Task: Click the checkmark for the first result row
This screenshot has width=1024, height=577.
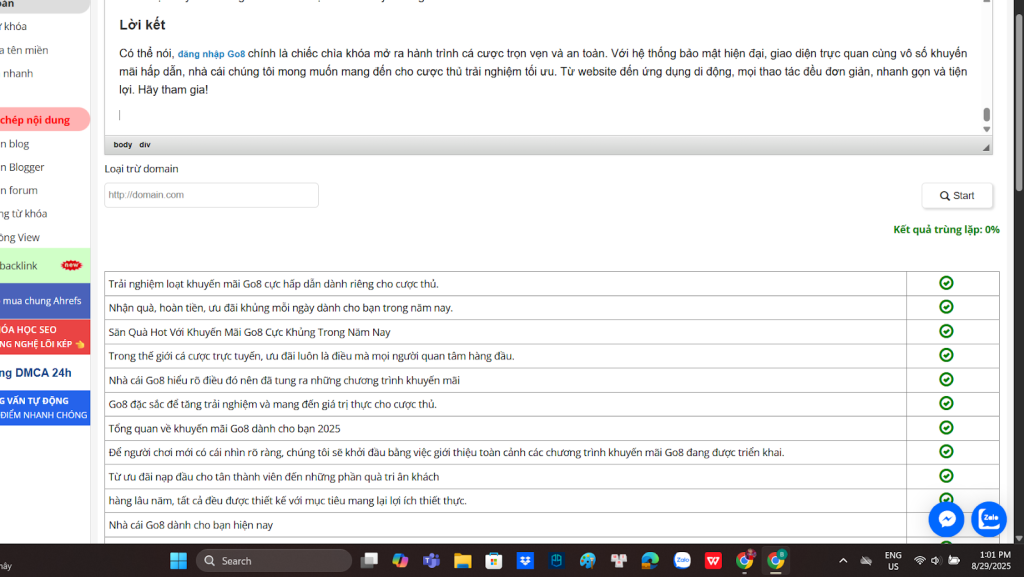Action: tap(946, 283)
